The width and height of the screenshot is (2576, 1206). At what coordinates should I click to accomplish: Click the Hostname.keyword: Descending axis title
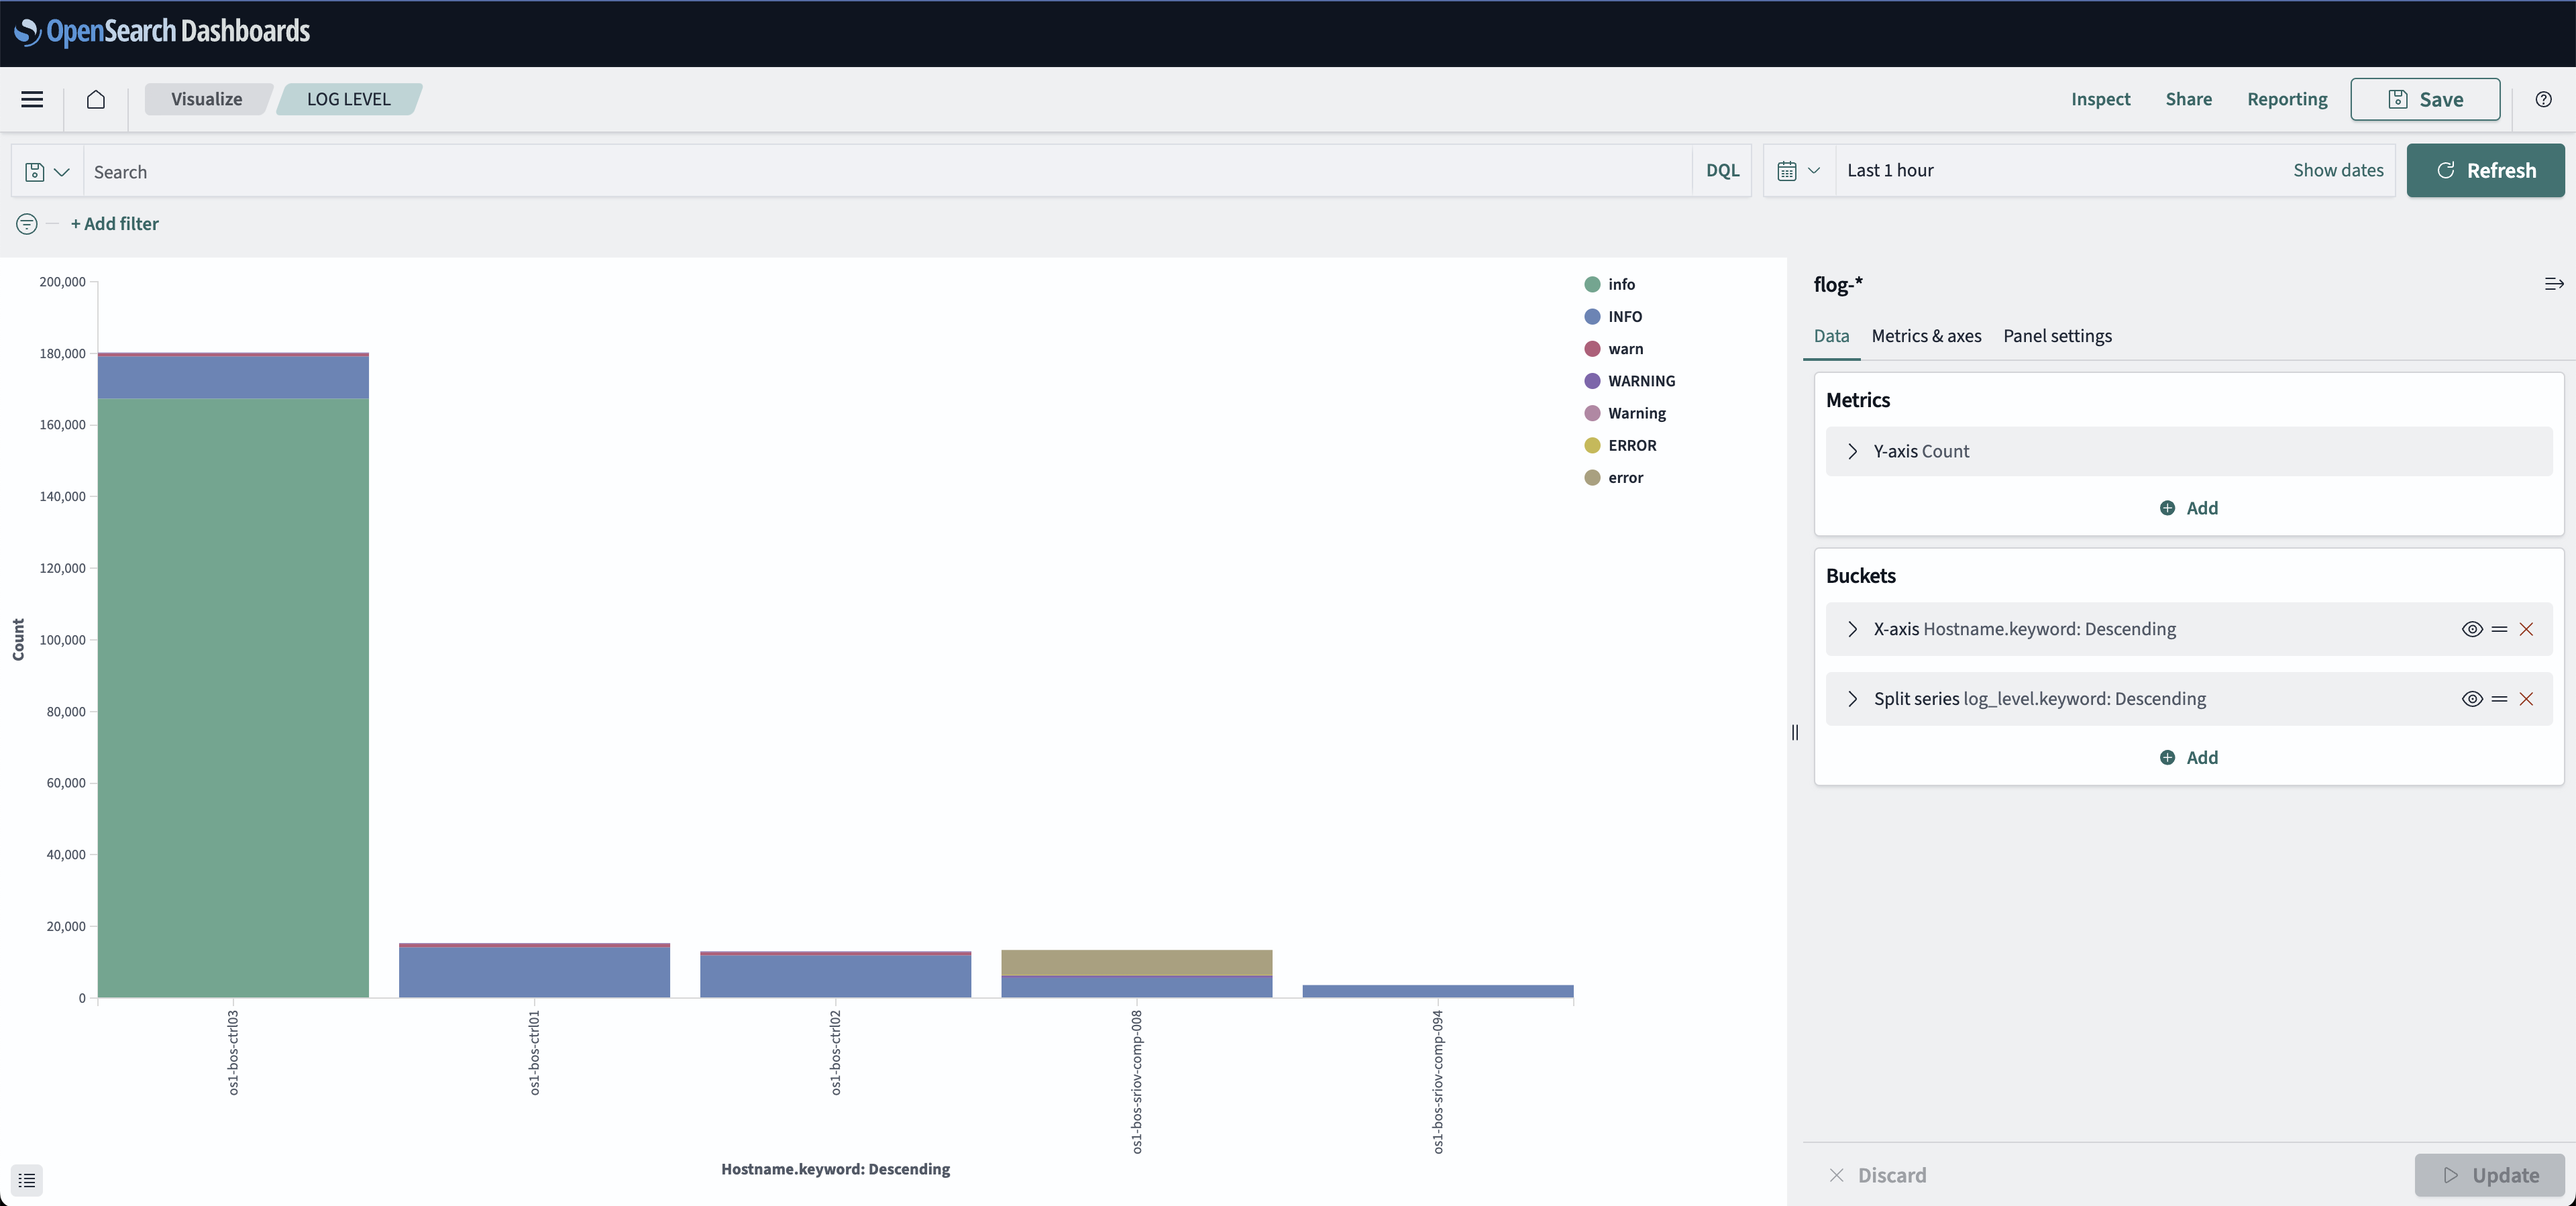click(835, 1169)
